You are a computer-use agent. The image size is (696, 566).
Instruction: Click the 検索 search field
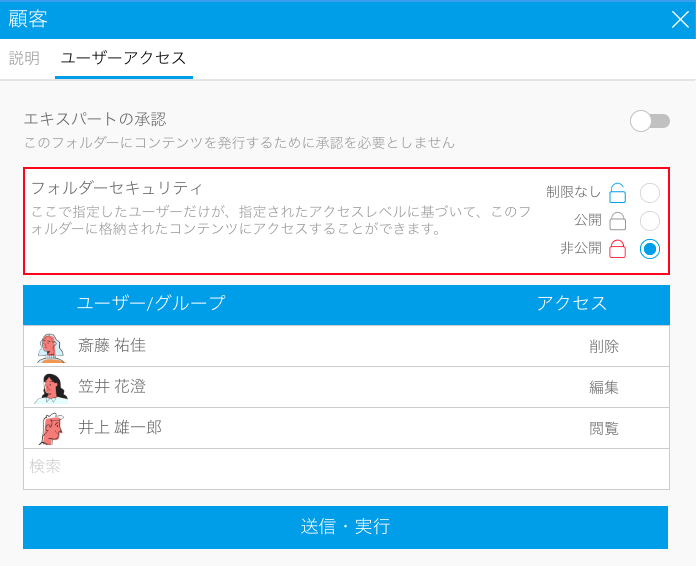pyautogui.click(x=346, y=469)
